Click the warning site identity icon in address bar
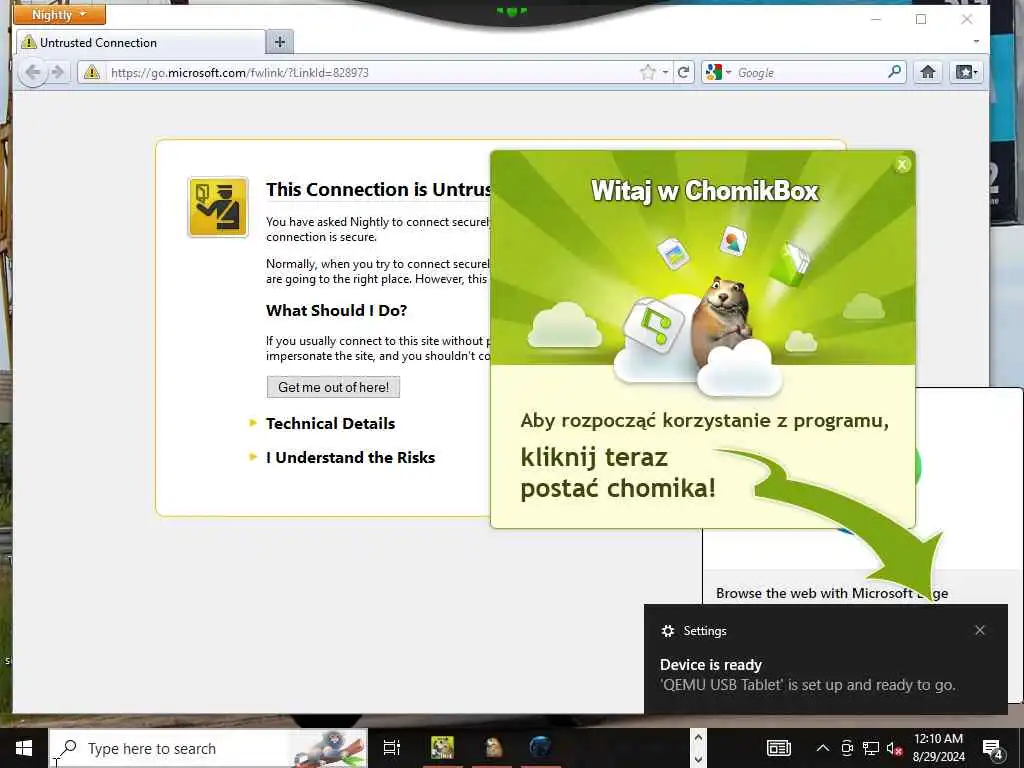Viewport: 1024px width, 768px height. [x=92, y=72]
